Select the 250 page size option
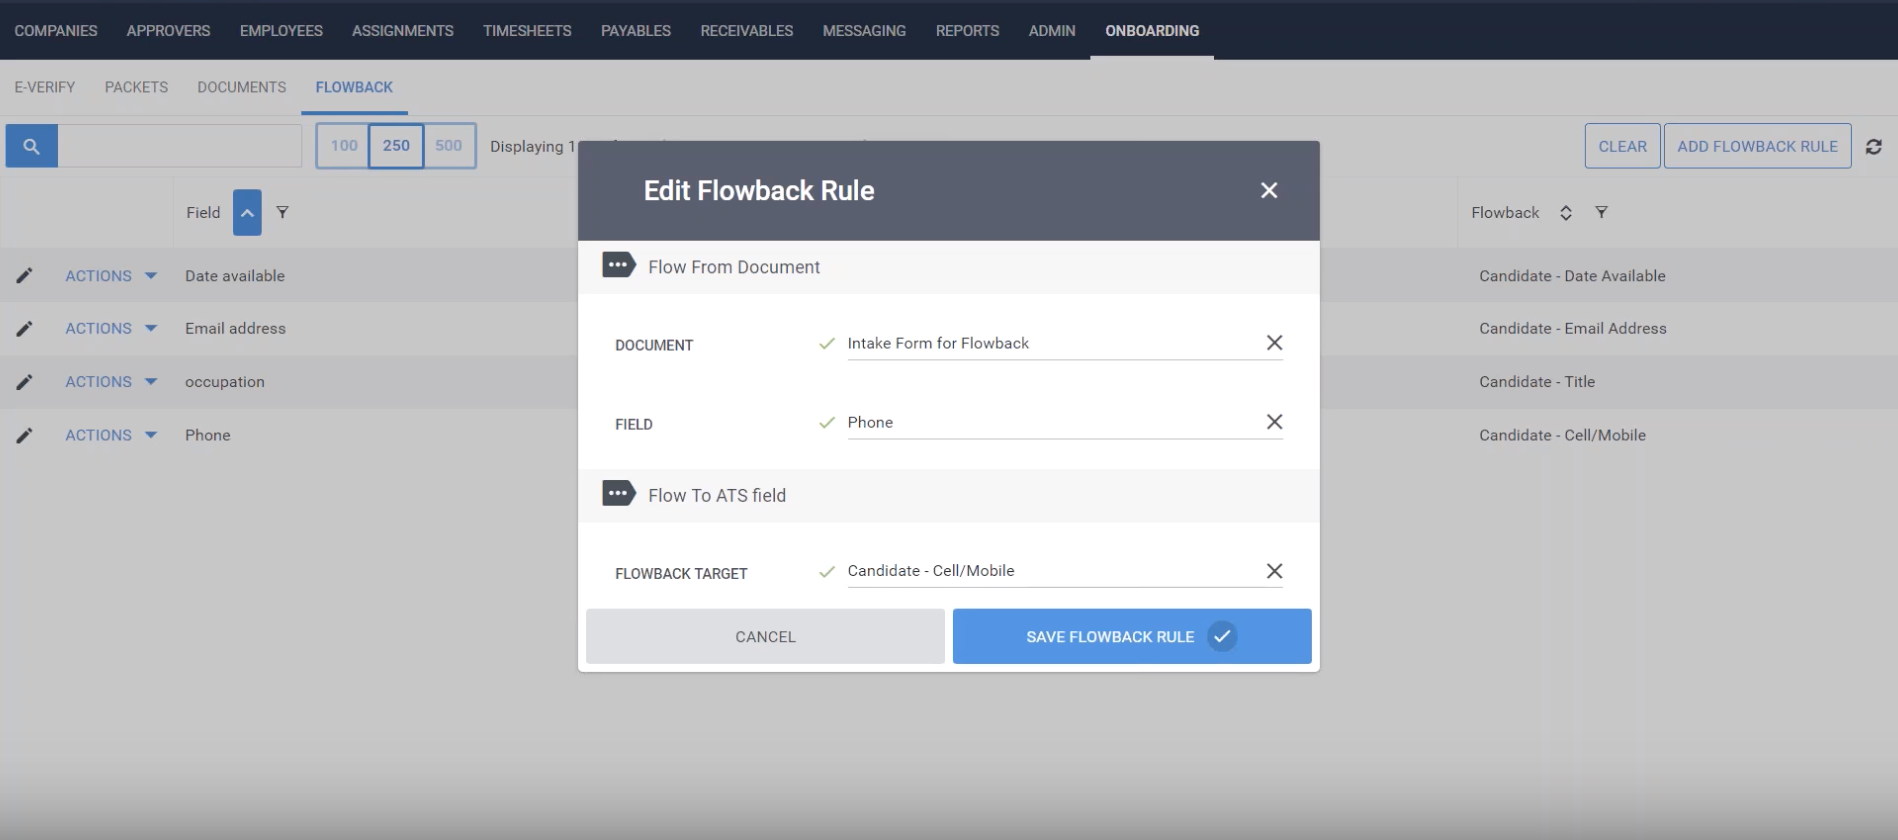1898x840 pixels. (396, 146)
